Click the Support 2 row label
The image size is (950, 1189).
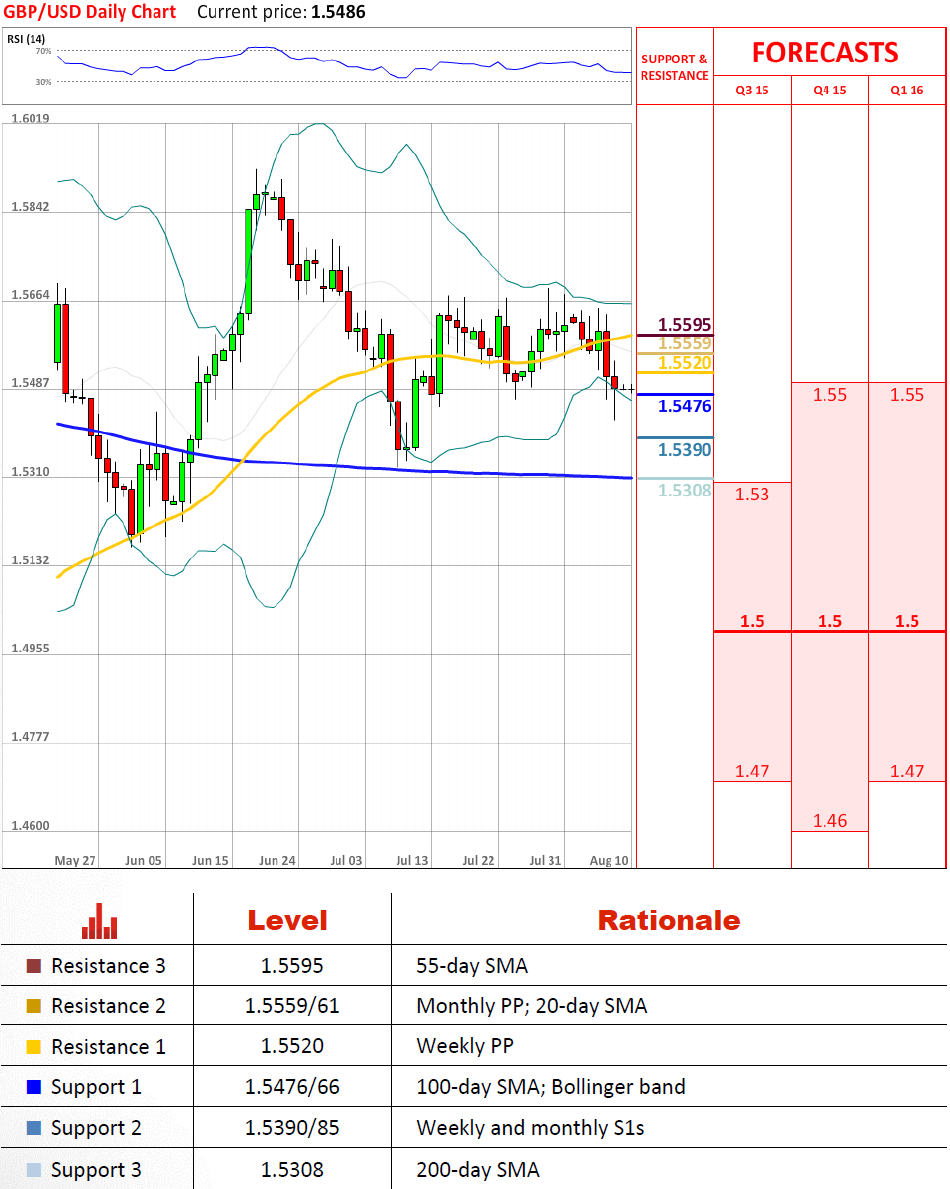[x=96, y=1129]
